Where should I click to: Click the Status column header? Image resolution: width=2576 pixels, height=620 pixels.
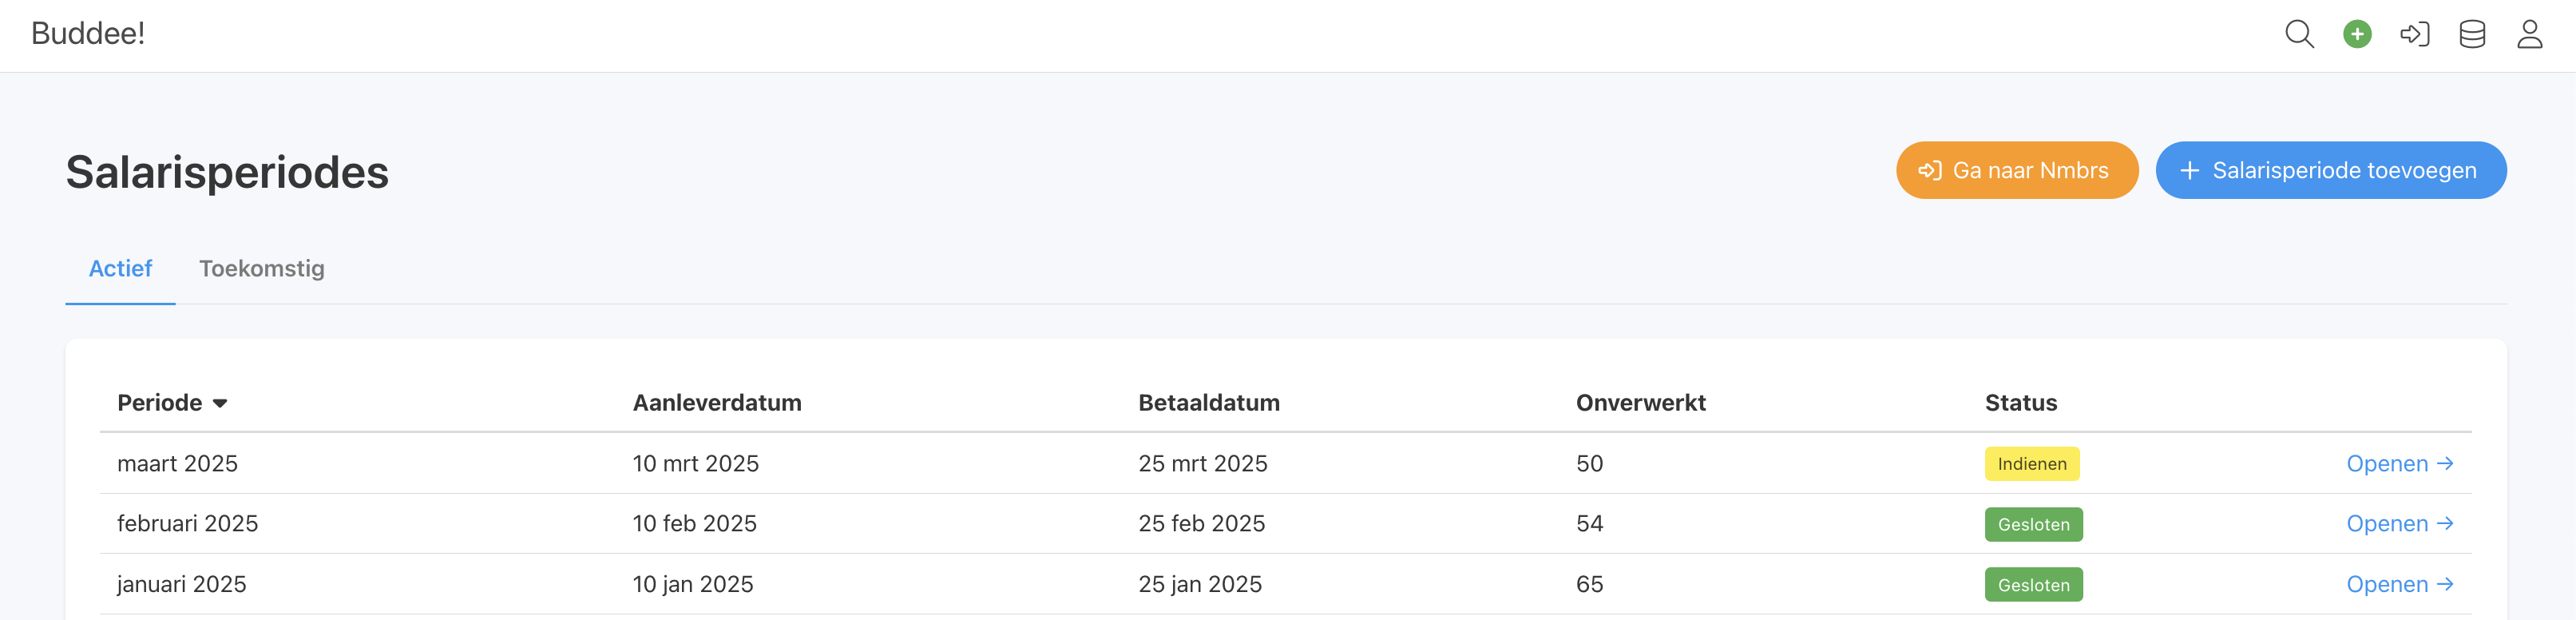tap(2020, 403)
